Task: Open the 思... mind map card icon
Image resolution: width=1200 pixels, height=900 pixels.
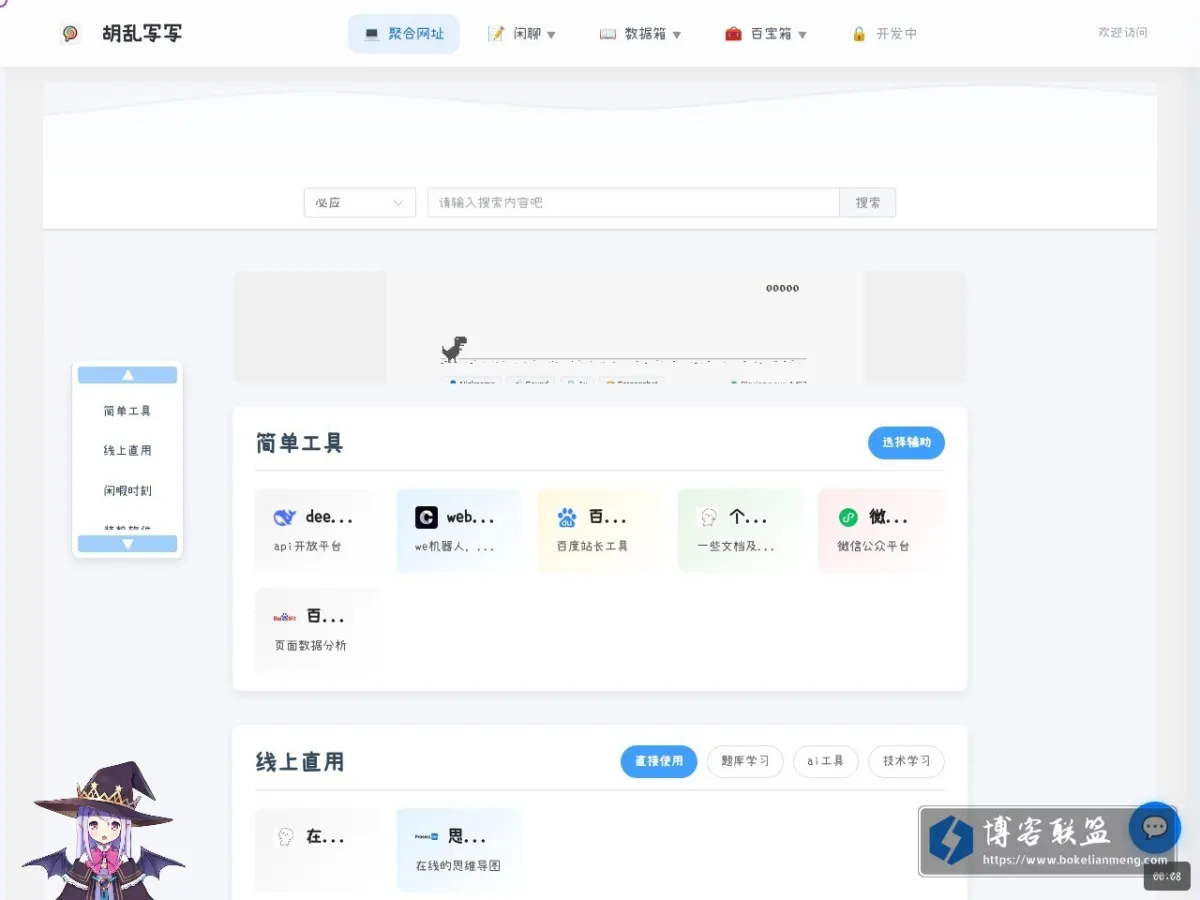Action: point(426,836)
